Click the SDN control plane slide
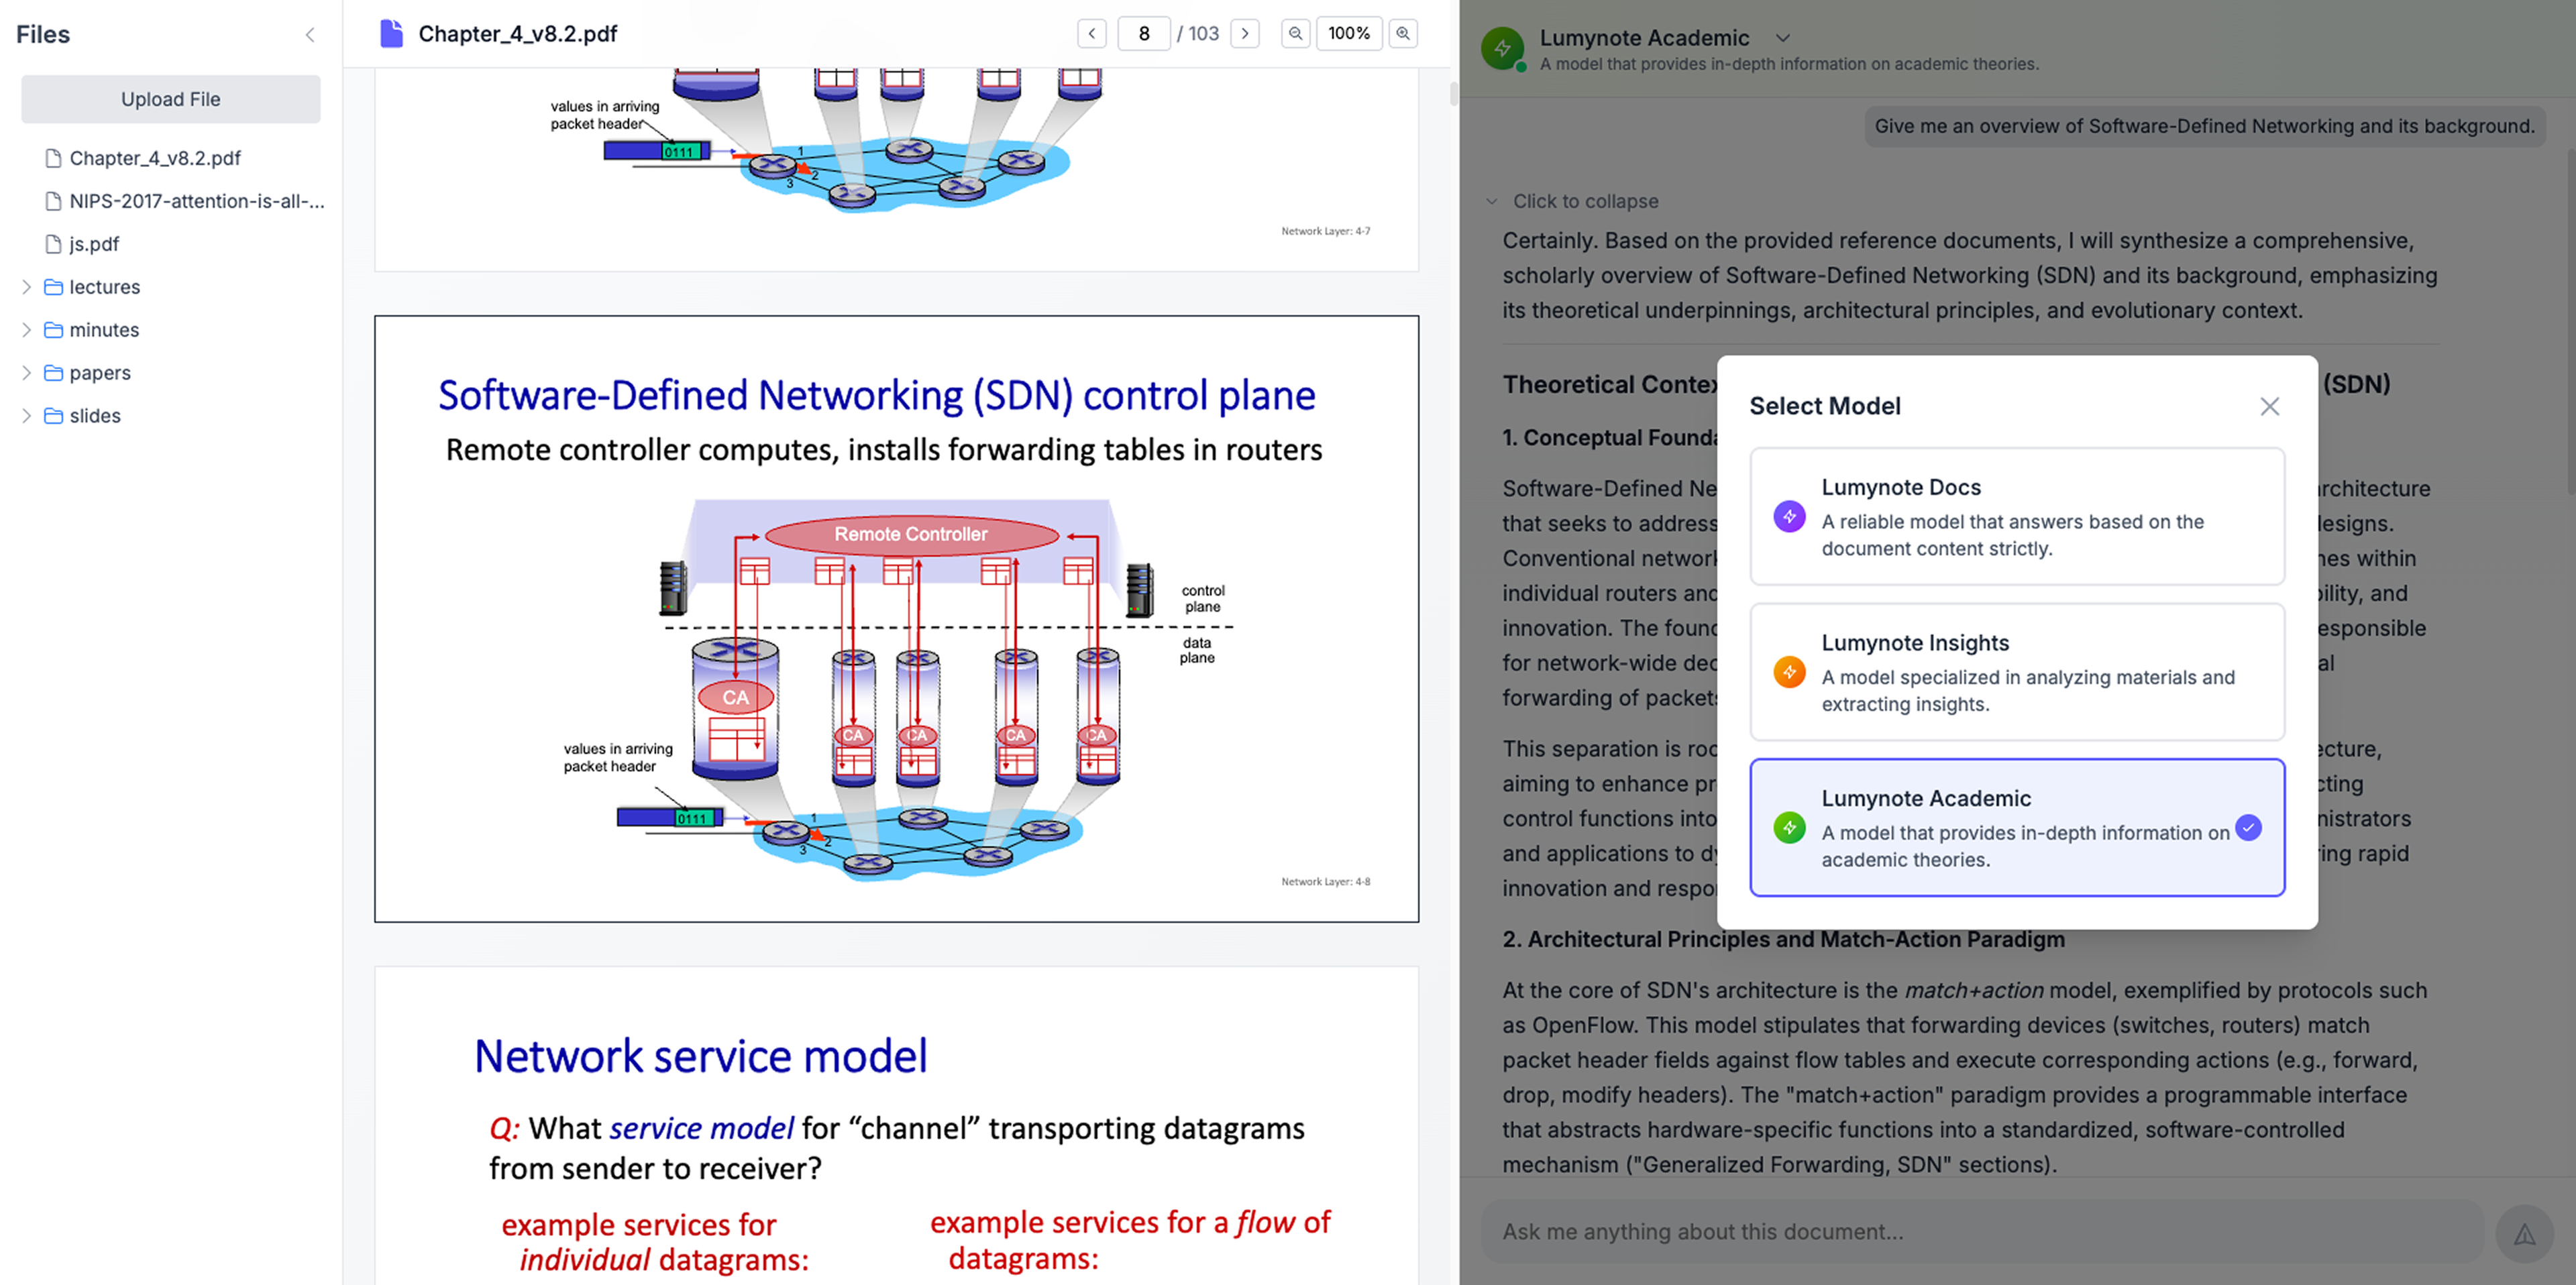 (896, 619)
